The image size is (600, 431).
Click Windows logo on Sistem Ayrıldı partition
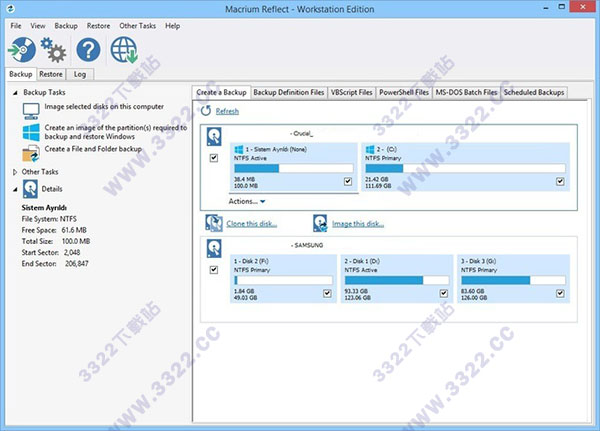239,149
